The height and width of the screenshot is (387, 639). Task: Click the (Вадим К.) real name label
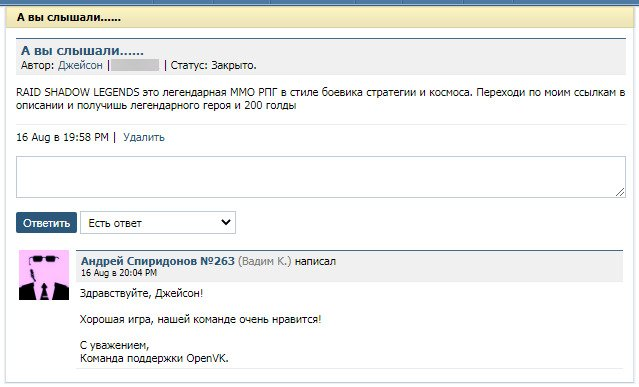click(265, 261)
